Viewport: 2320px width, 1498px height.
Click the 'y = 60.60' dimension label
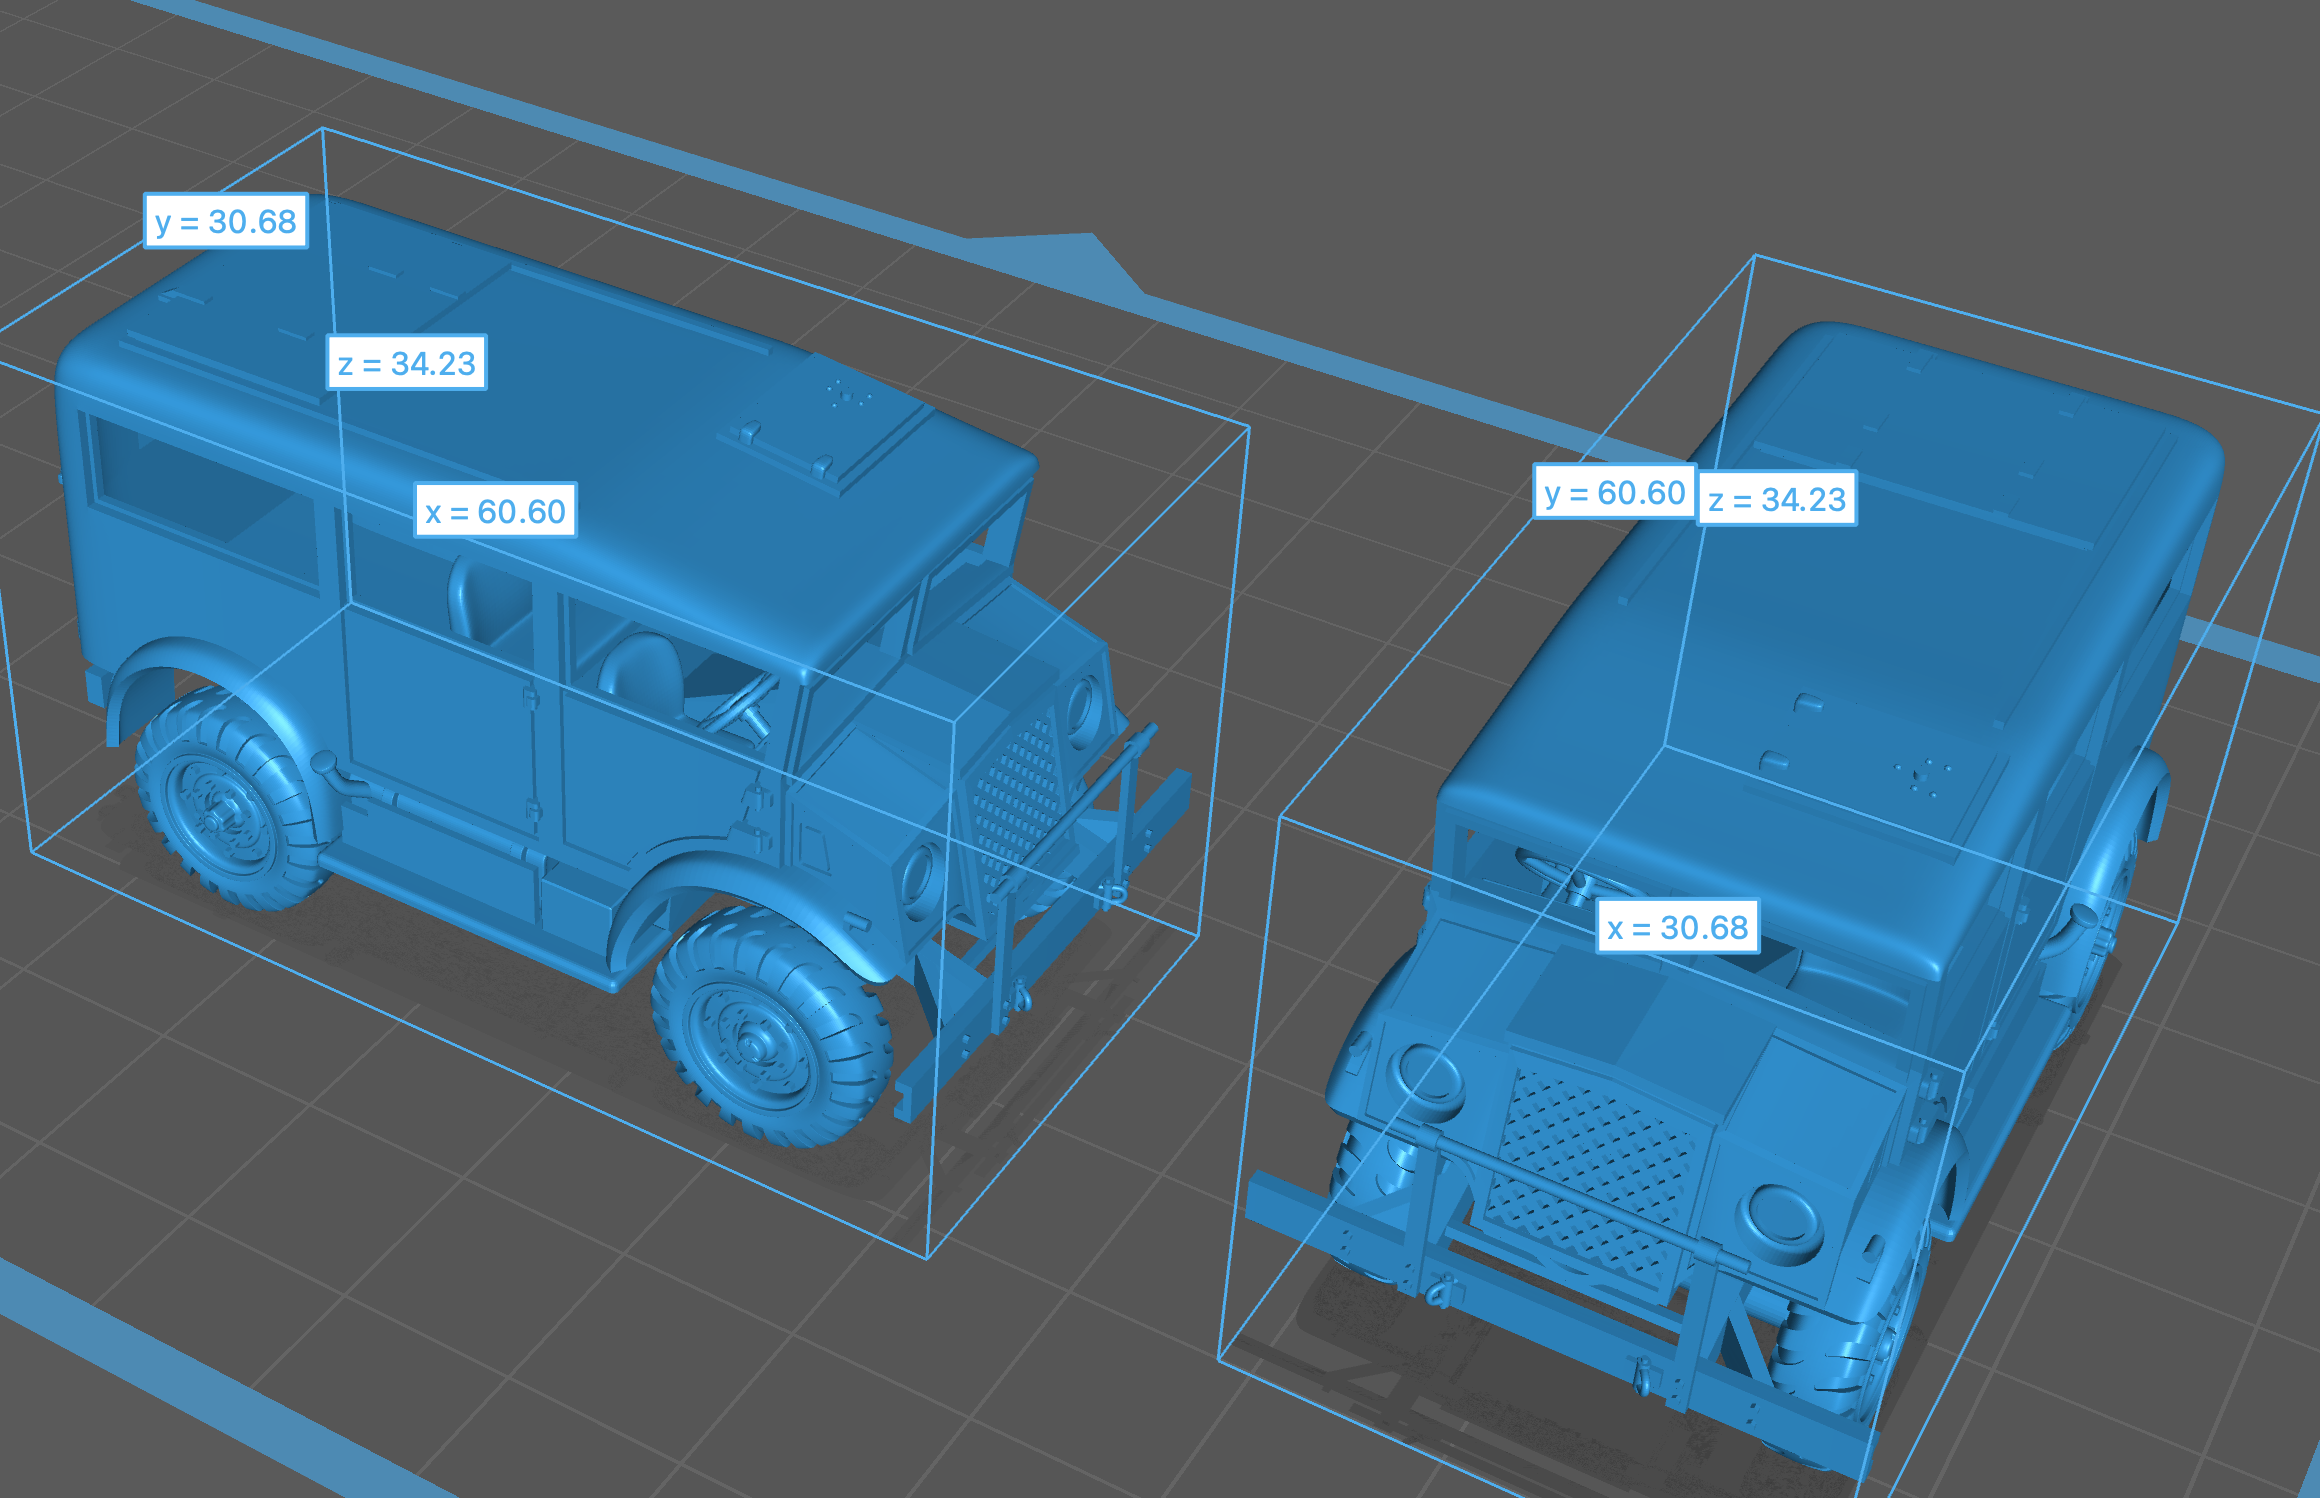pos(1614,493)
